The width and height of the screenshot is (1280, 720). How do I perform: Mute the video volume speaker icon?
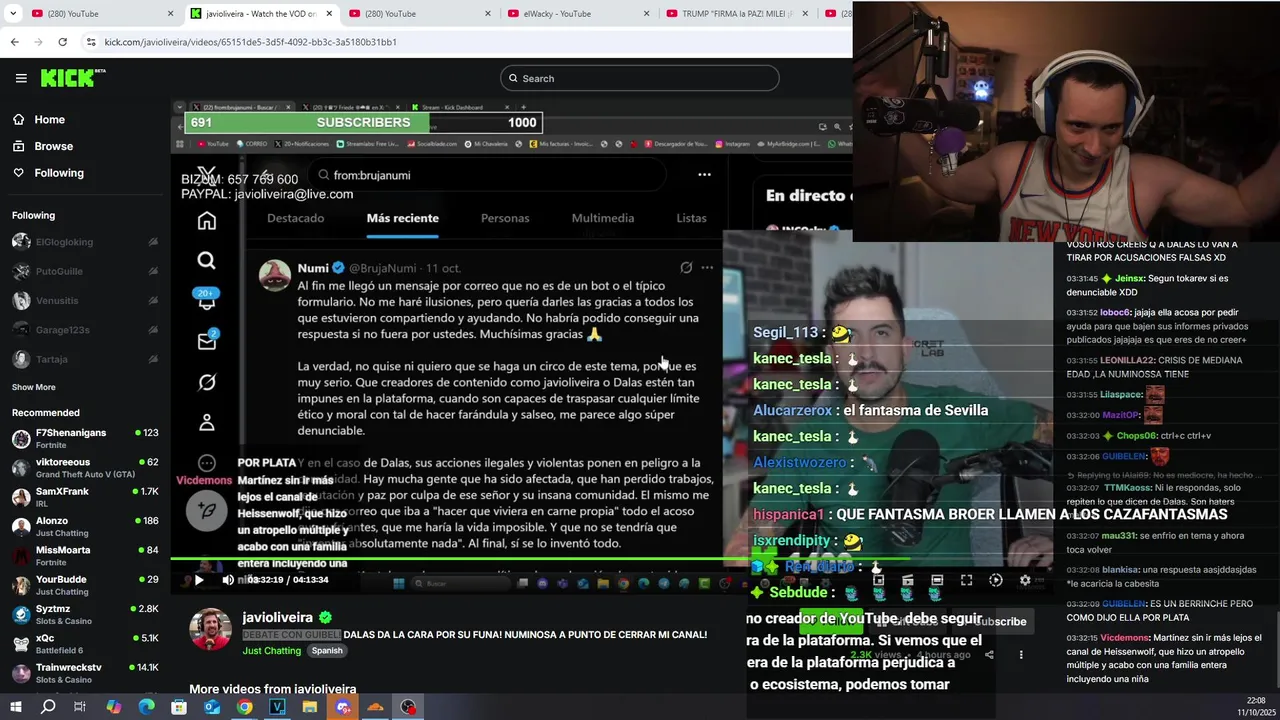228,579
